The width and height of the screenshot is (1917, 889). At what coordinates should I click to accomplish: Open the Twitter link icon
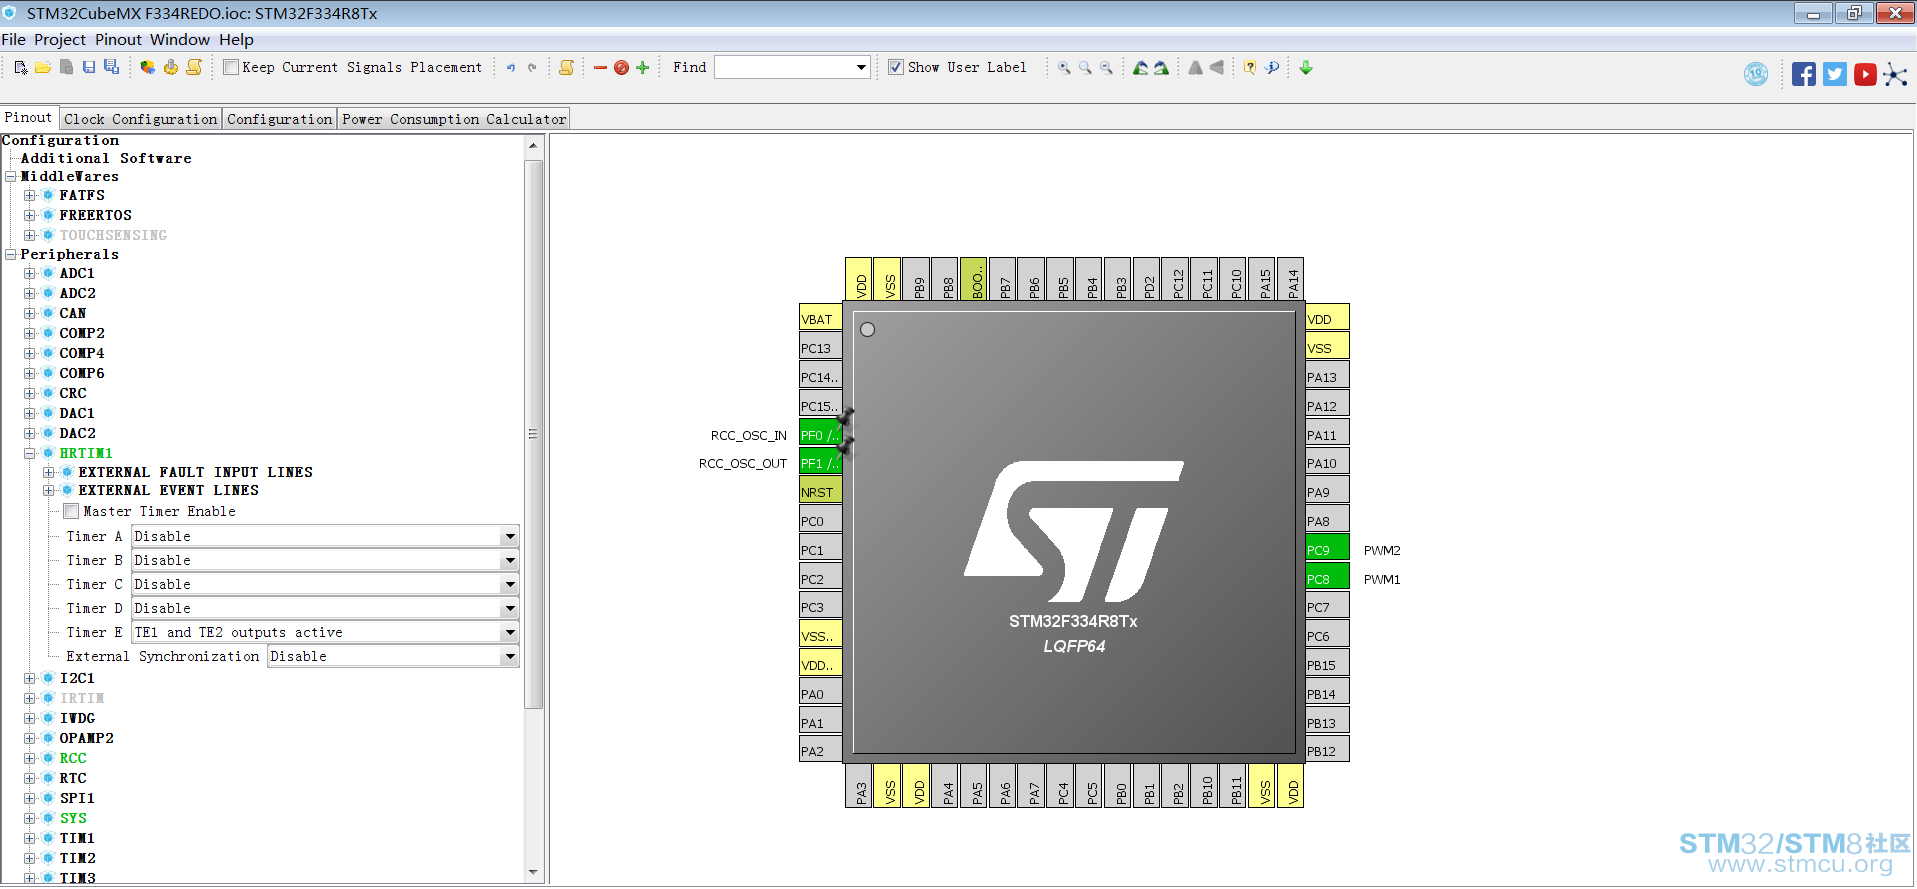pyautogui.click(x=1835, y=74)
